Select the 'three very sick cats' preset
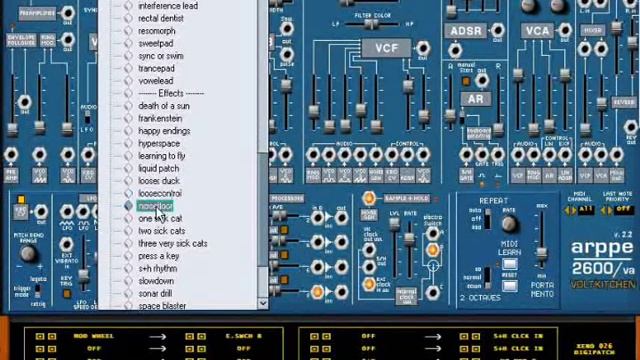 tap(173, 244)
